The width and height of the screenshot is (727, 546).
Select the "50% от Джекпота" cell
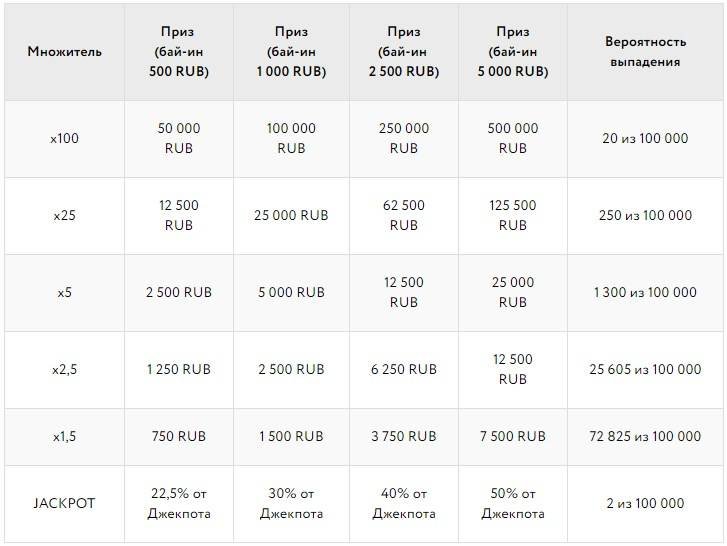point(512,503)
